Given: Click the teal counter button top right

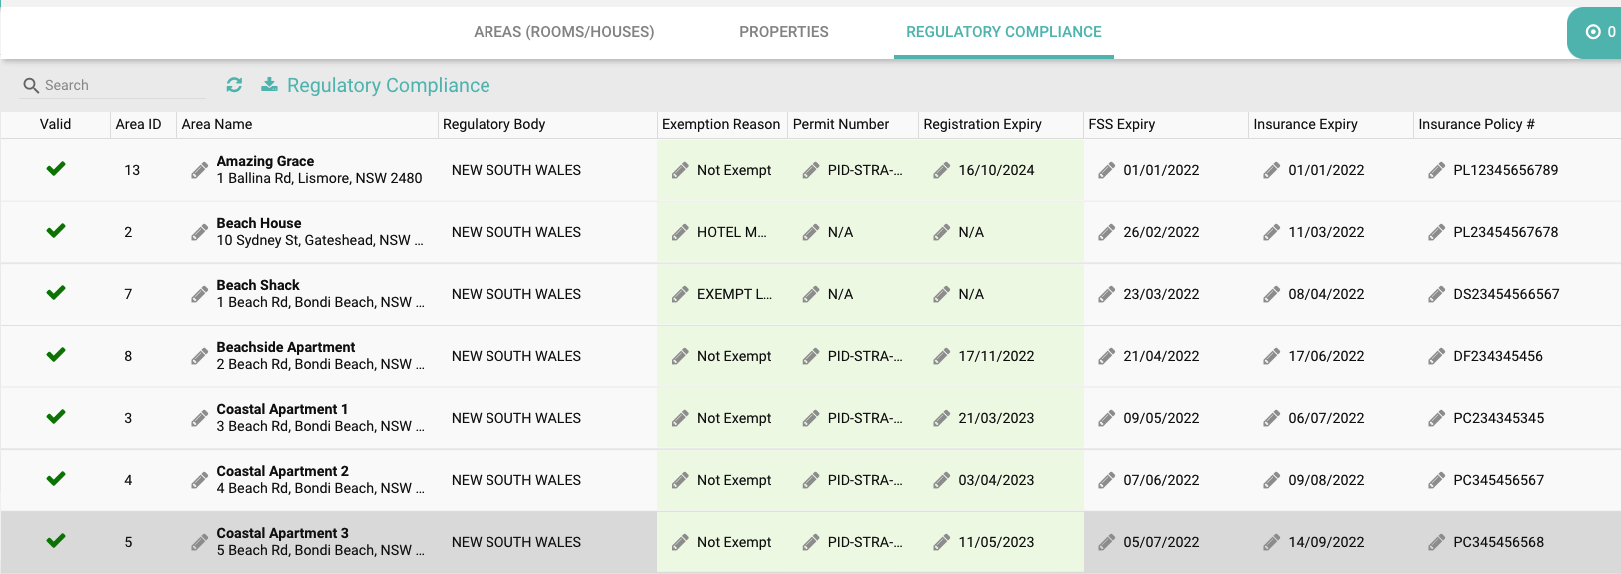Looking at the screenshot, I should coord(1598,32).
